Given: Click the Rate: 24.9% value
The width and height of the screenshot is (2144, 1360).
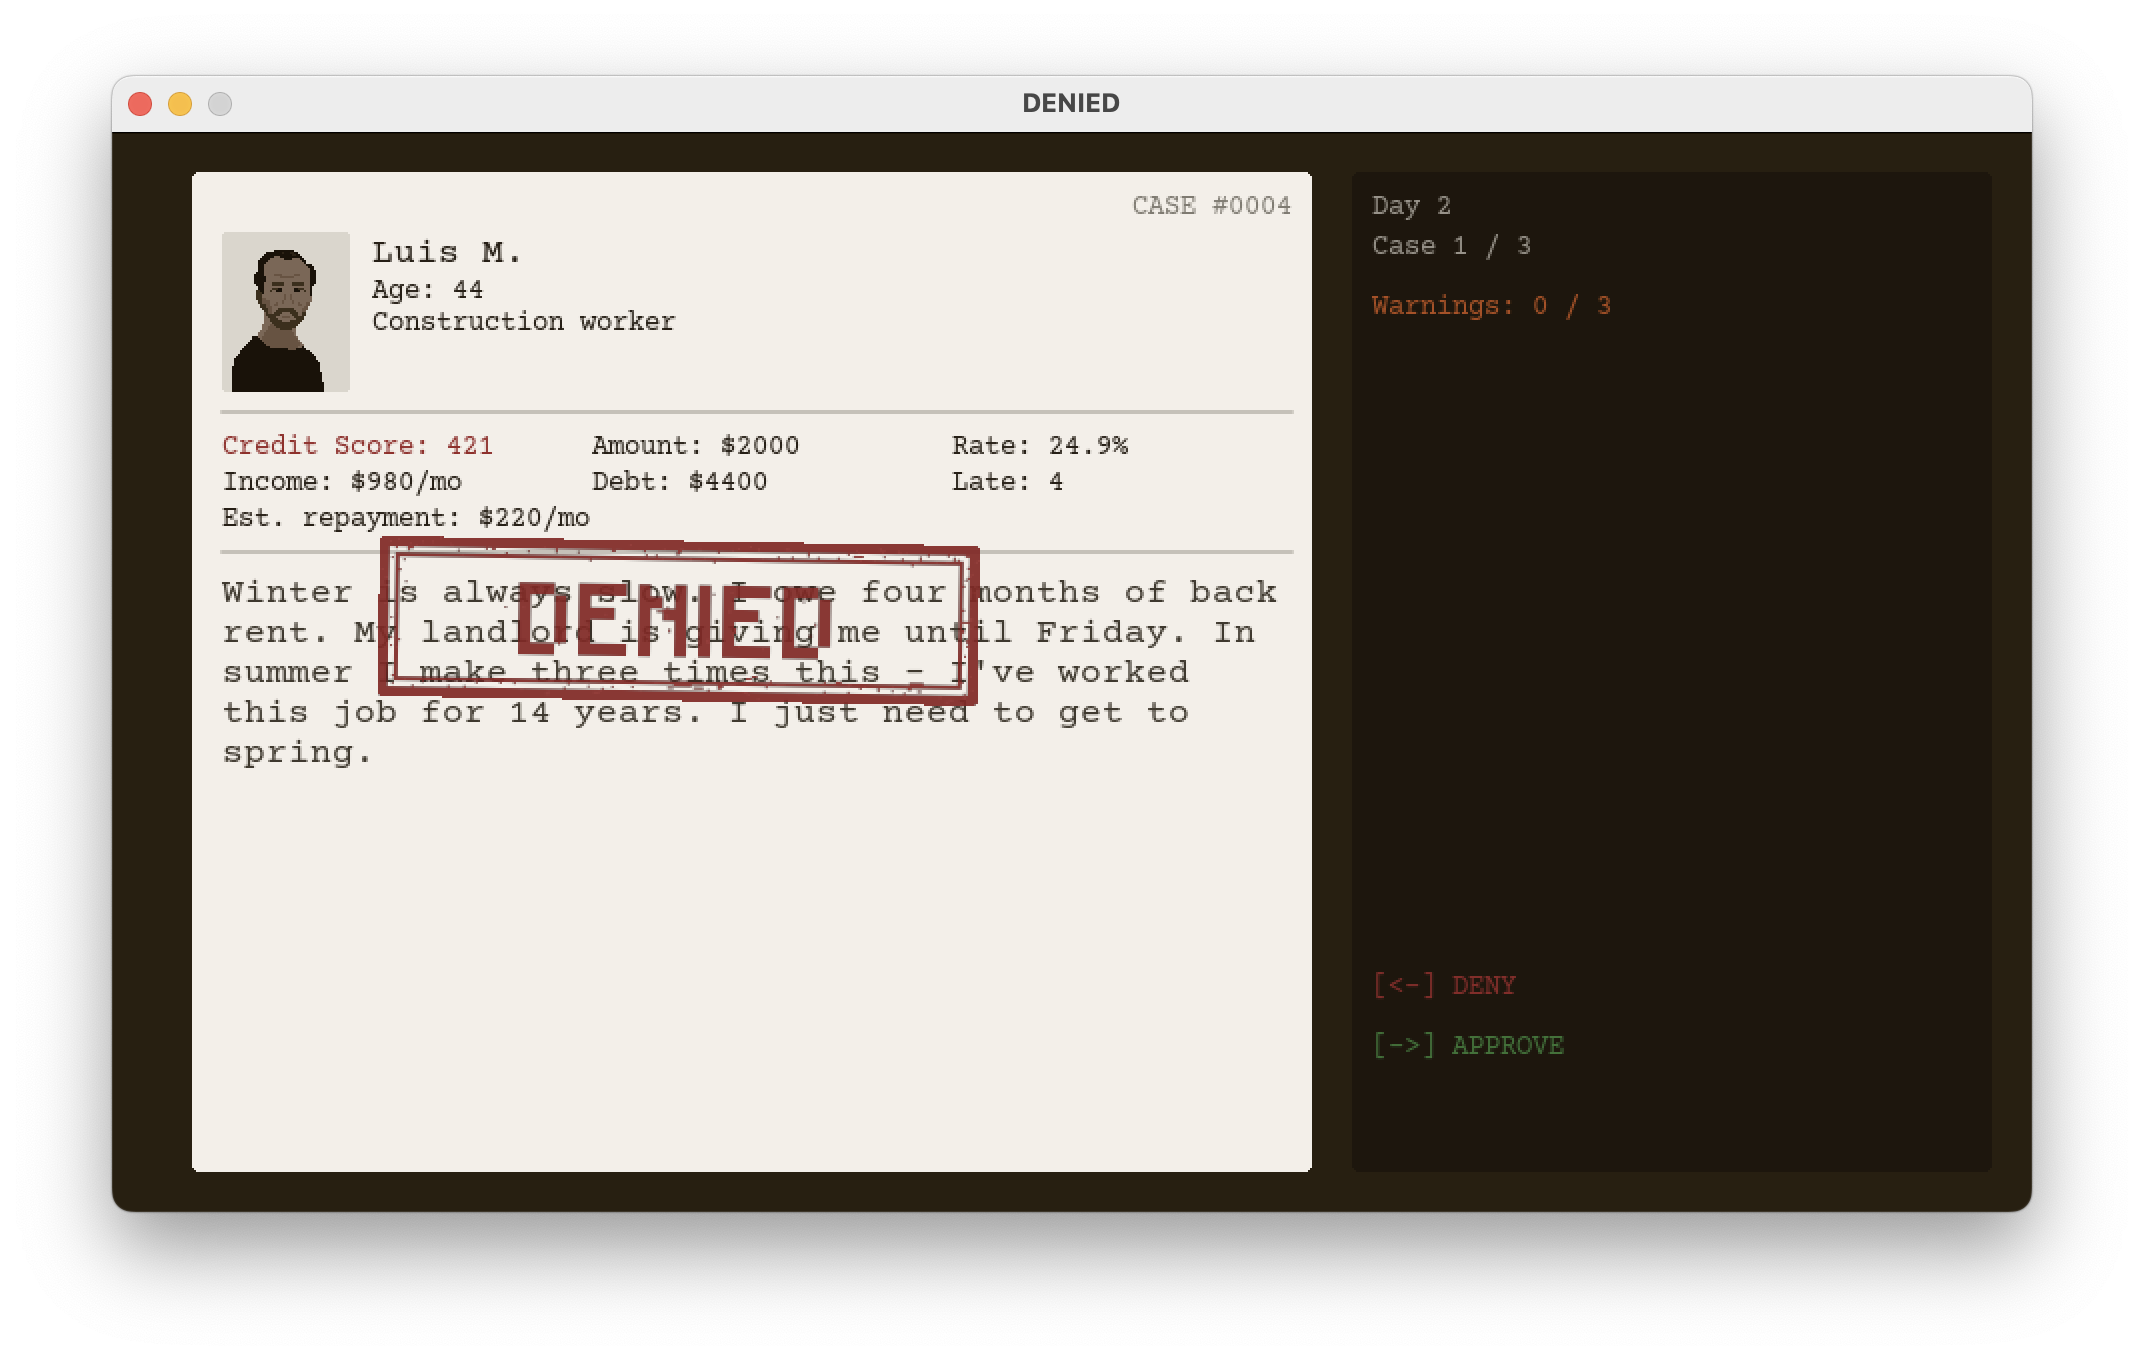Looking at the screenshot, I should click(x=1040, y=446).
